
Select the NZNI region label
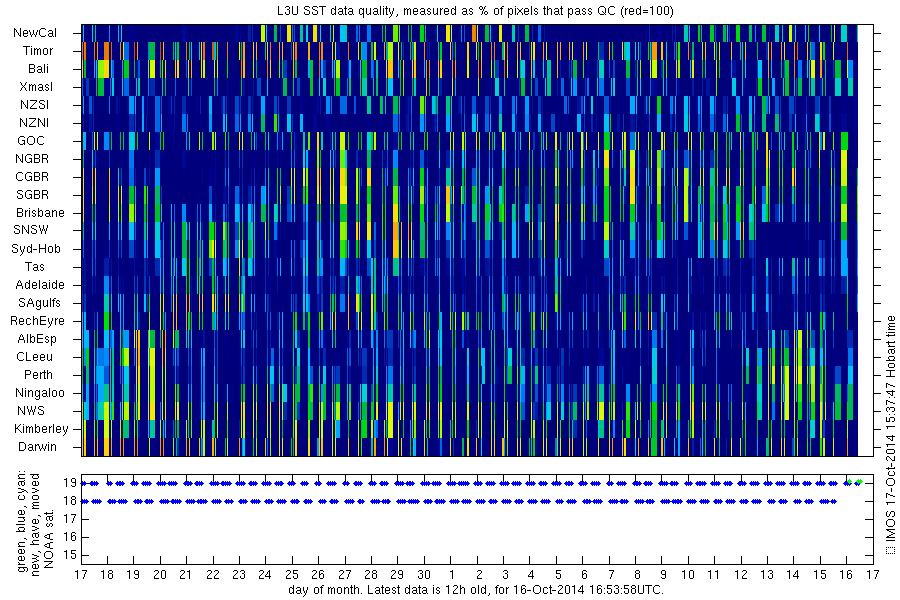(x=34, y=122)
